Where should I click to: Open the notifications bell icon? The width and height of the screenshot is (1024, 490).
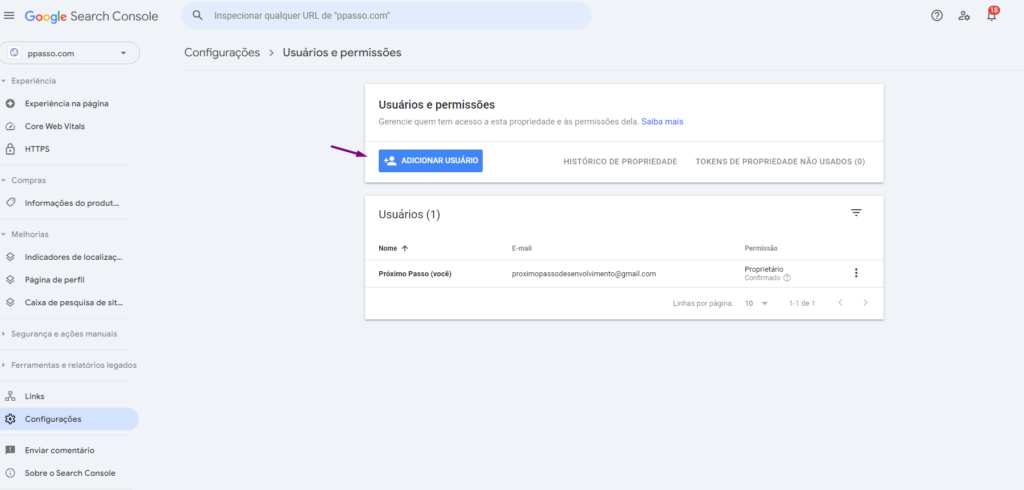(991, 16)
